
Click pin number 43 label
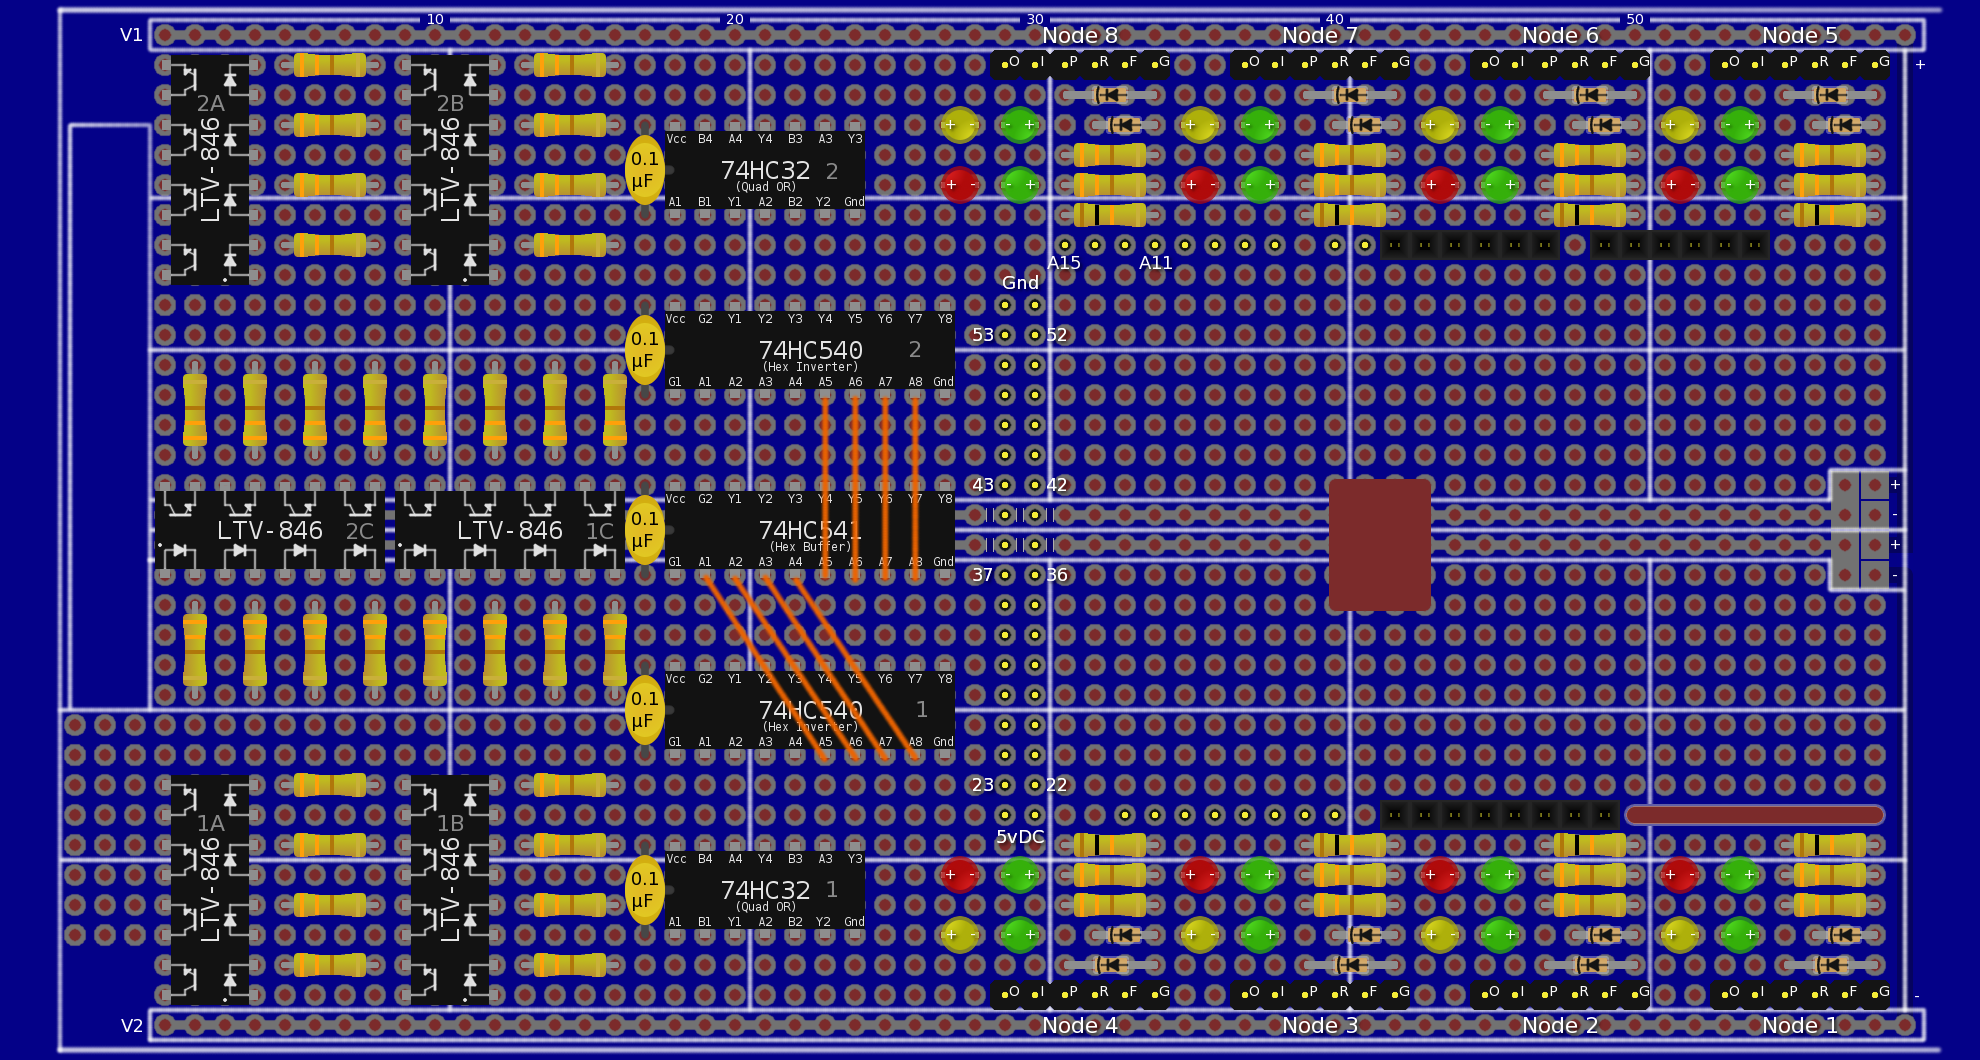coord(983,485)
